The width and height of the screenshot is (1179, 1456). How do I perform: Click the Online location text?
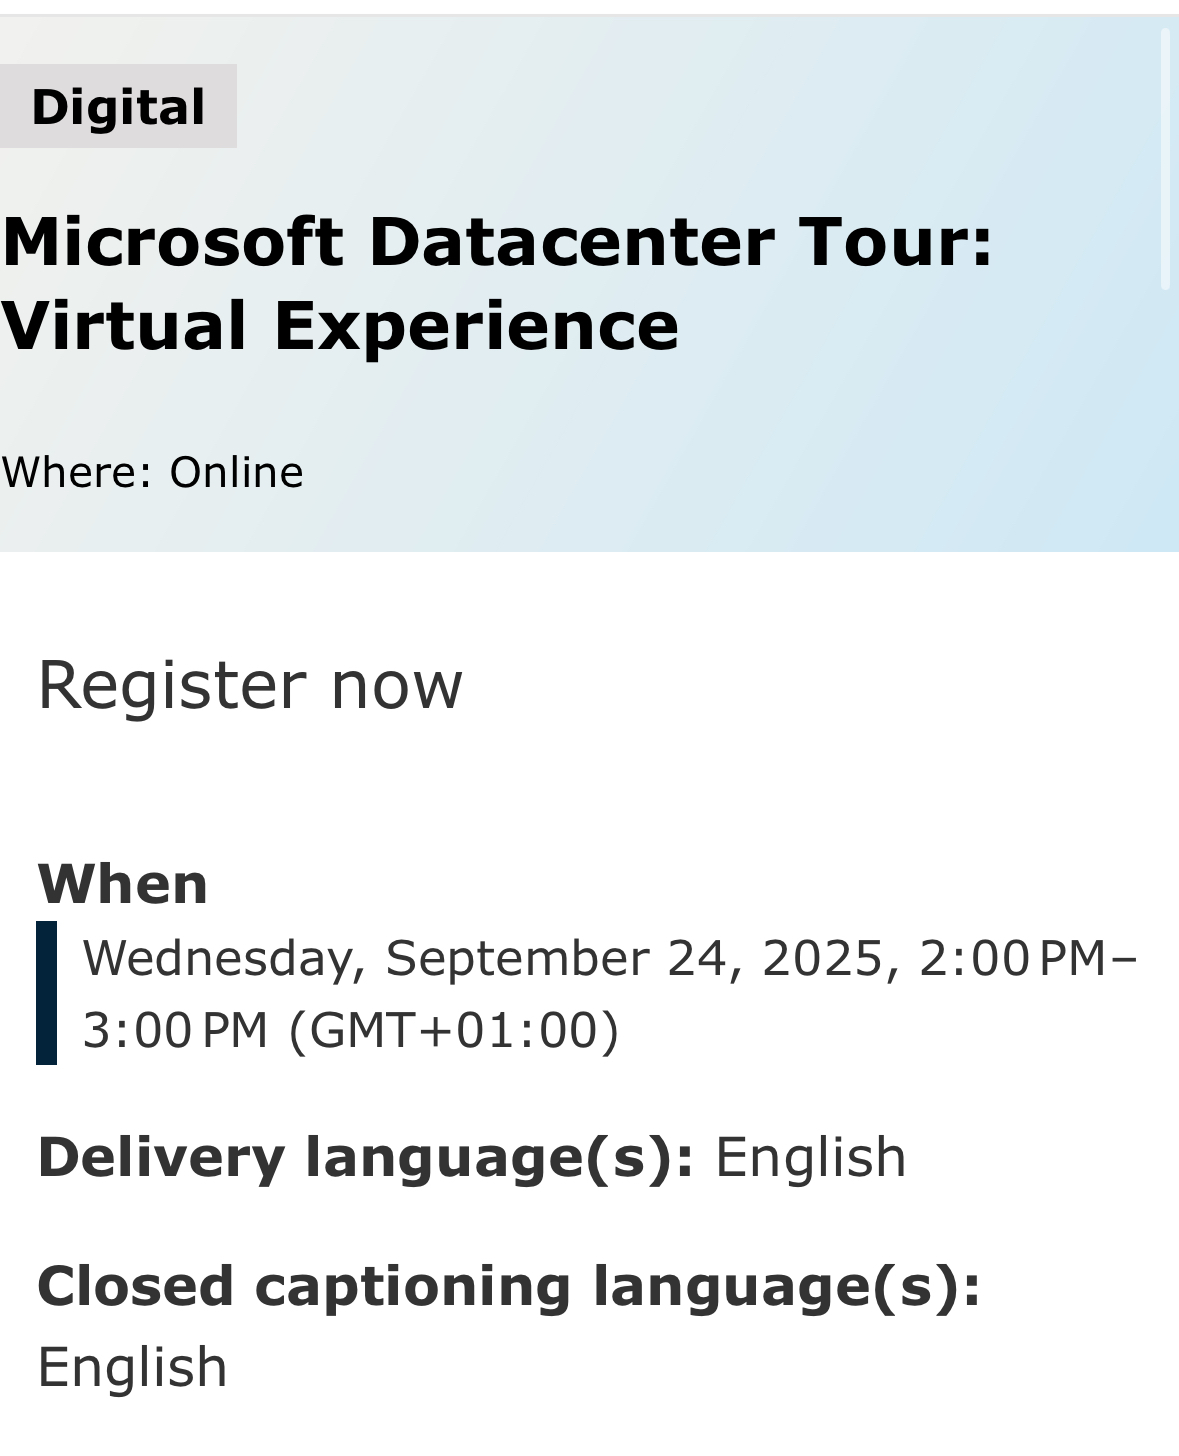click(x=236, y=473)
